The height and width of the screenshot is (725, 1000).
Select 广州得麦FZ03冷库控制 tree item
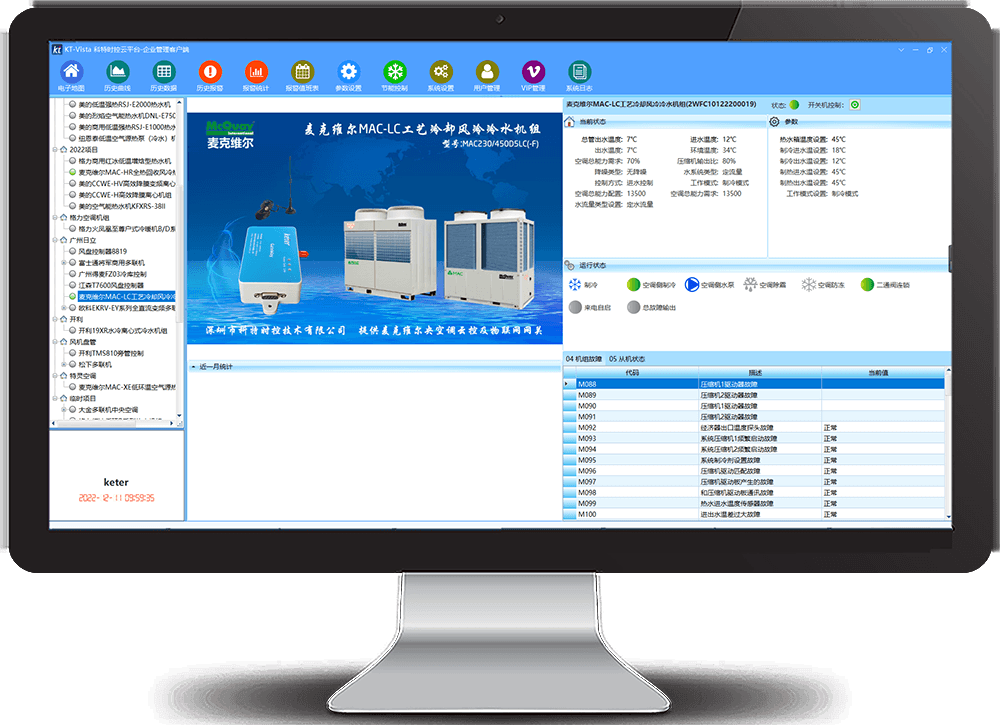(112, 274)
